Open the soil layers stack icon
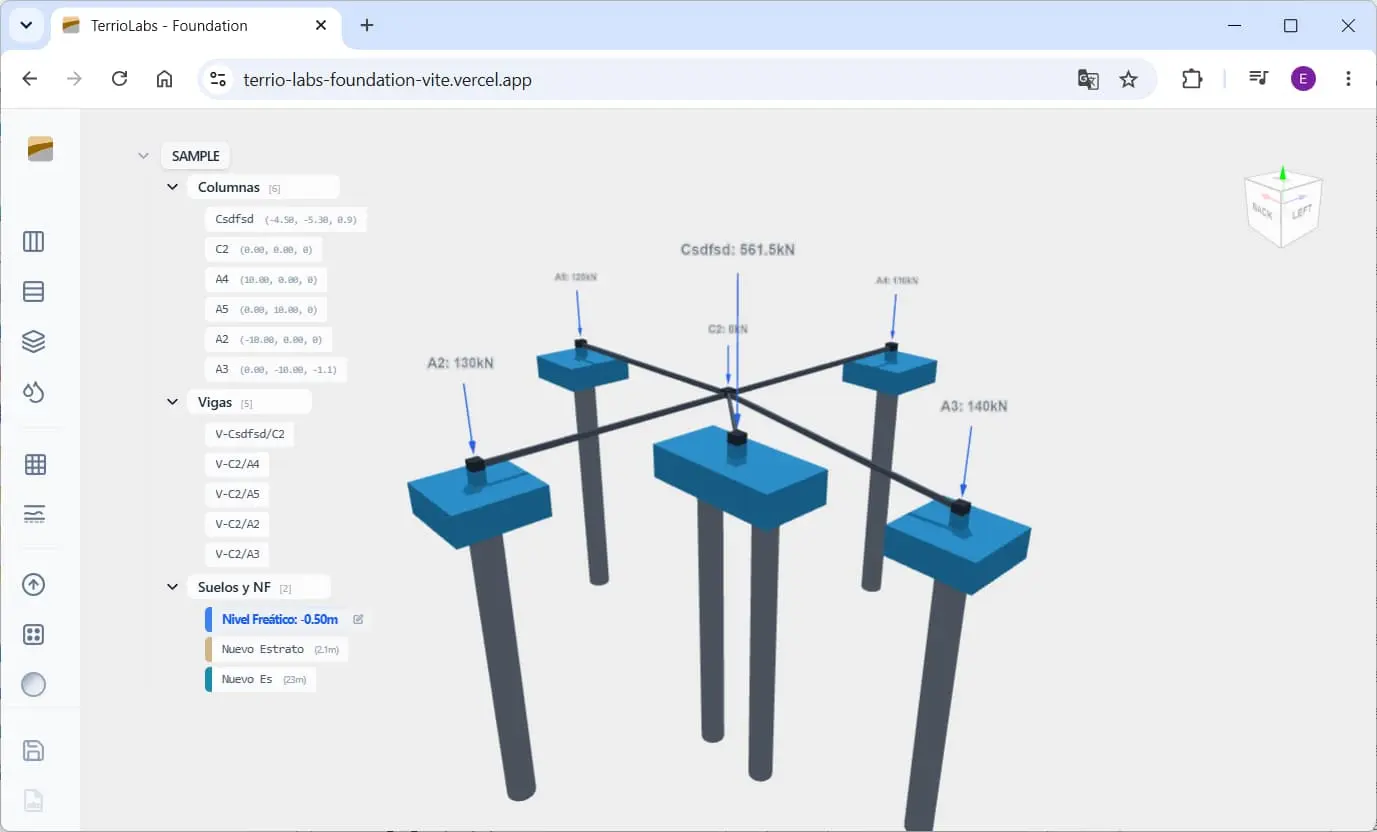Image resolution: width=1377 pixels, height=832 pixels. [x=33, y=342]
